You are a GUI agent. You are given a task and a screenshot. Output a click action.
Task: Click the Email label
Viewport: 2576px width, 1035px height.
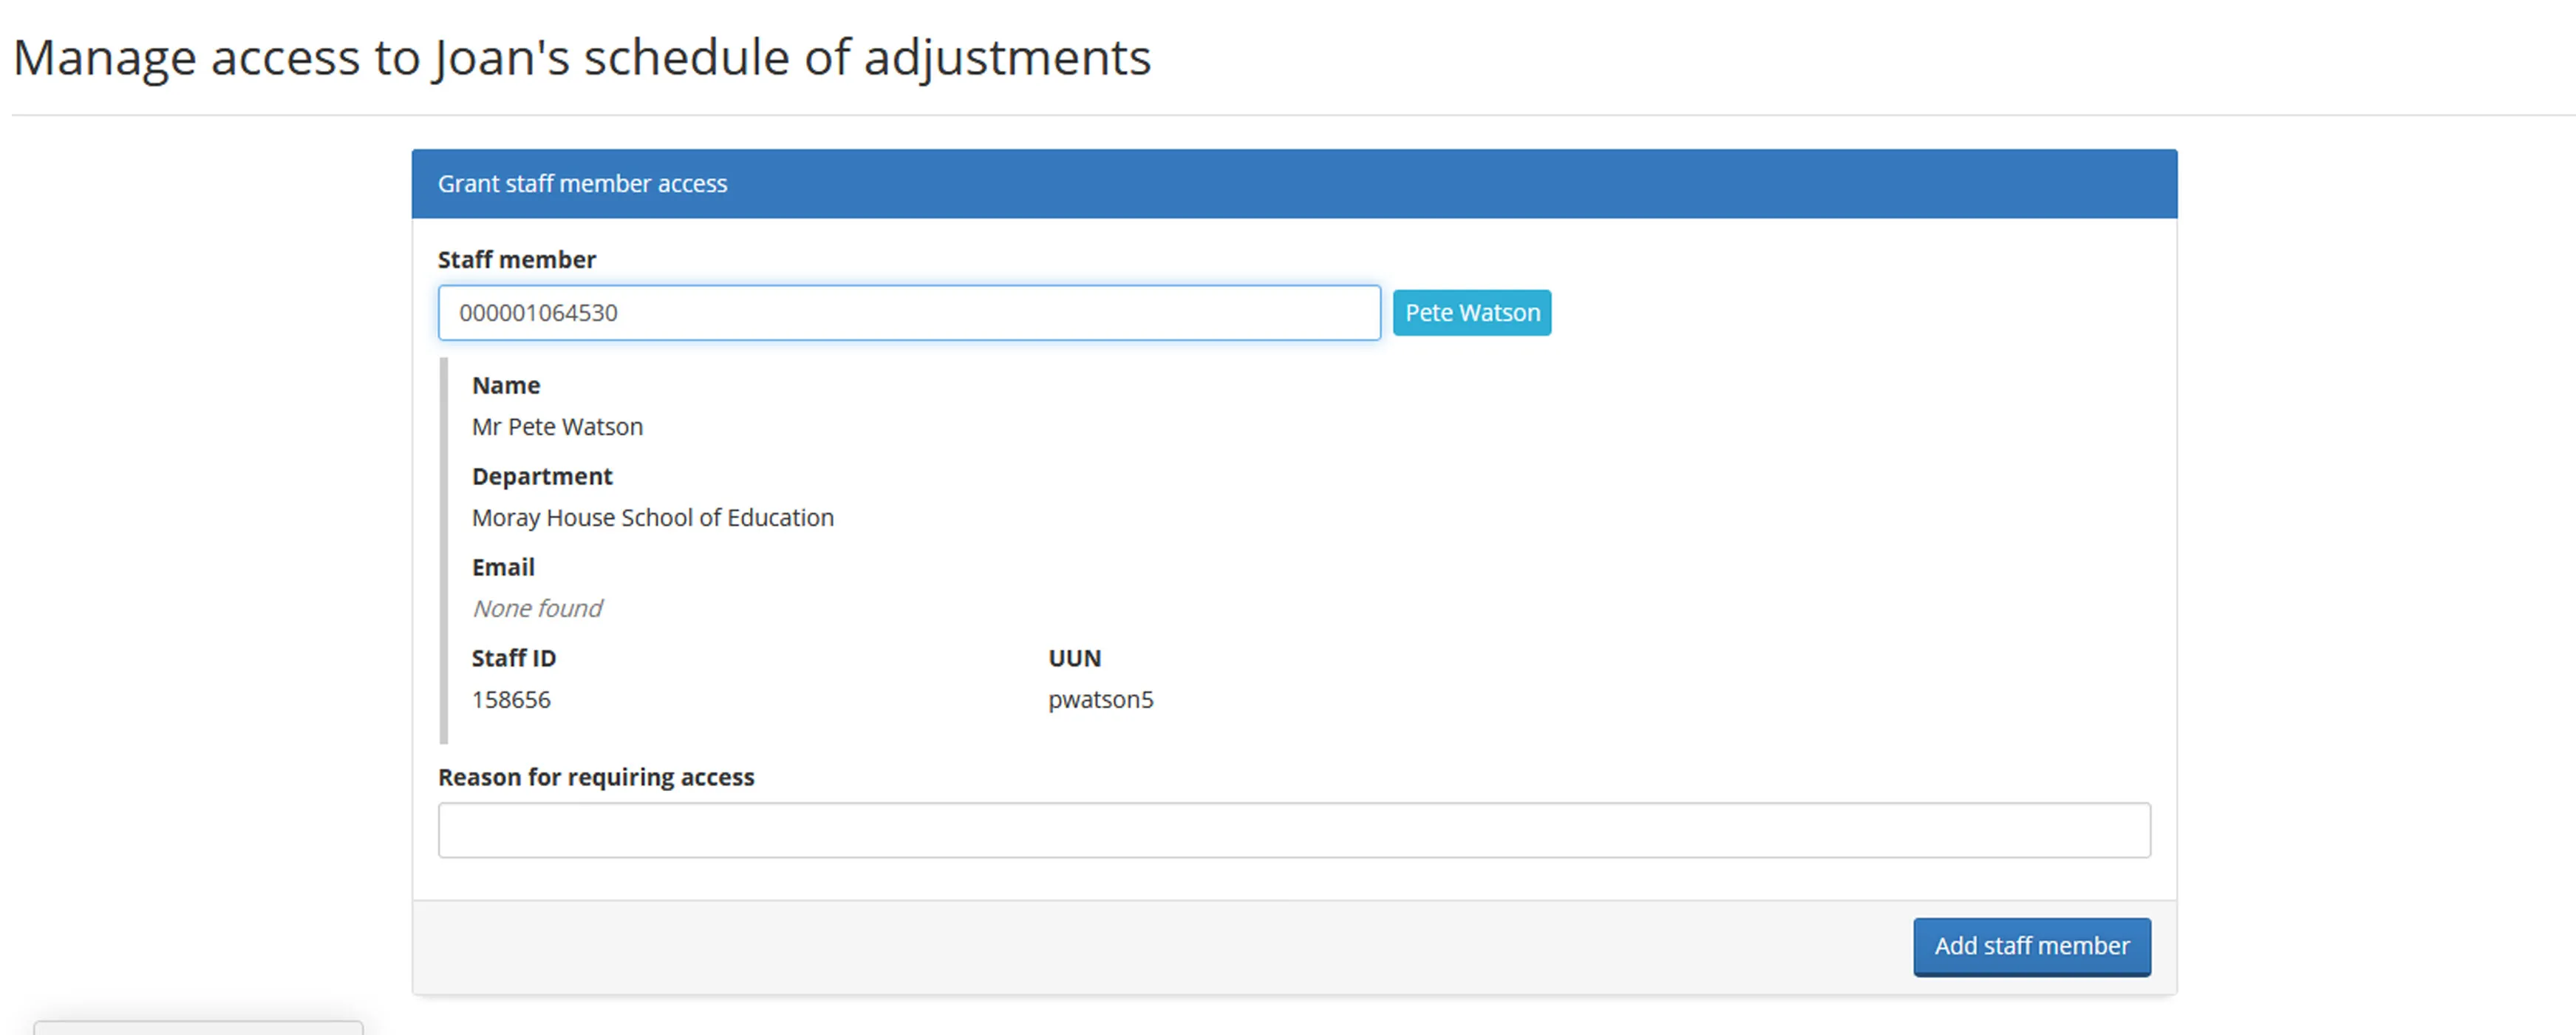502,566
